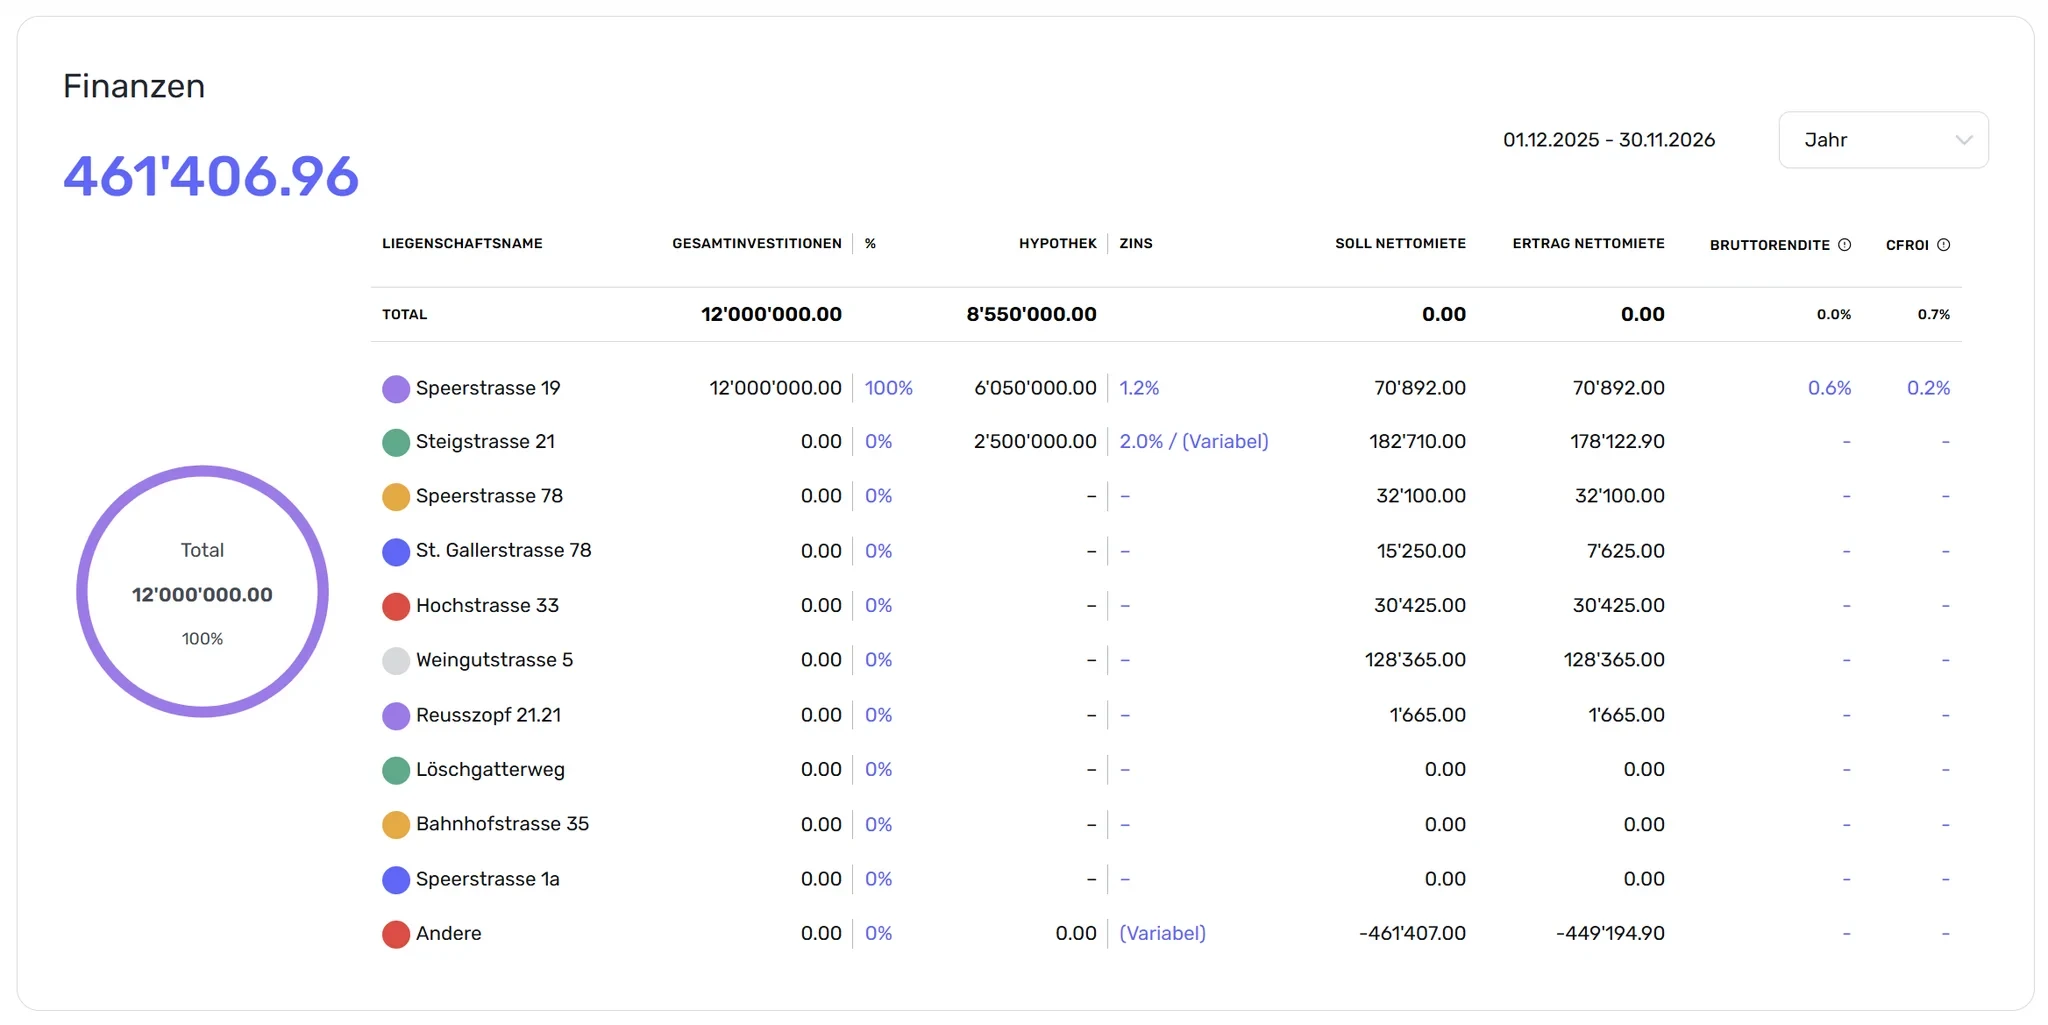This screenshot has height=1025, width=2048.
Task: Click the purple dot beside Reusszopf 21.21
Action: tap(396, 716)
